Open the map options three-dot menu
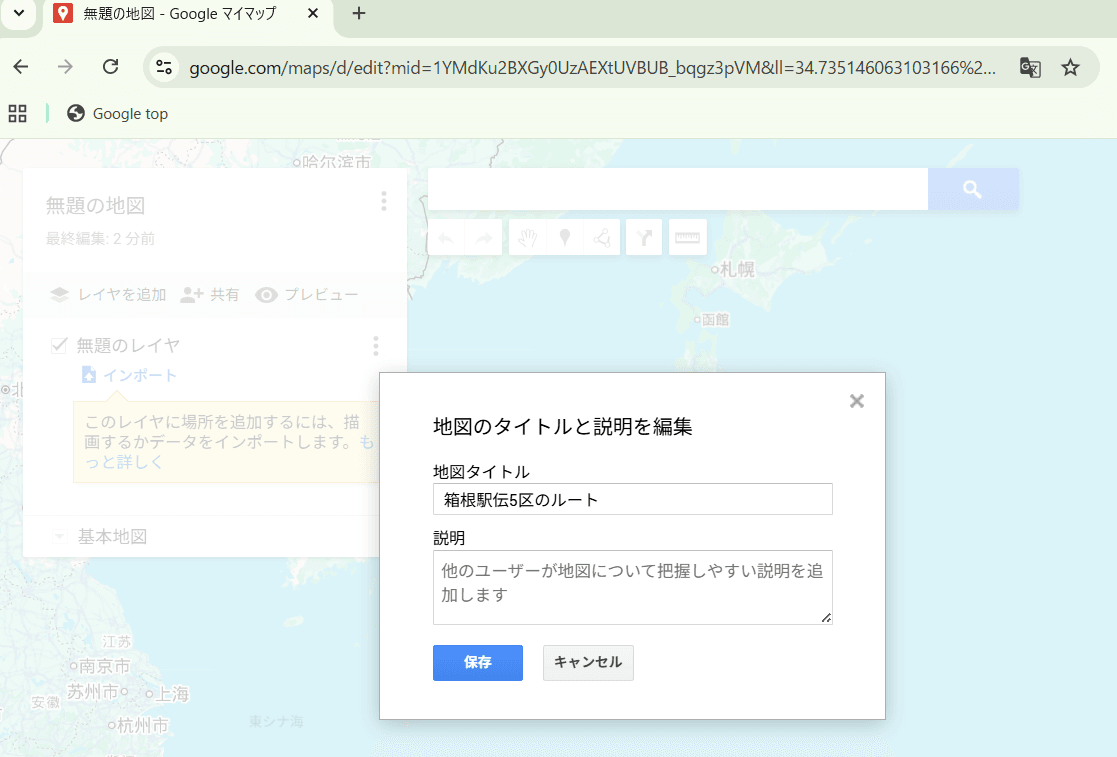 click(383, 203)
